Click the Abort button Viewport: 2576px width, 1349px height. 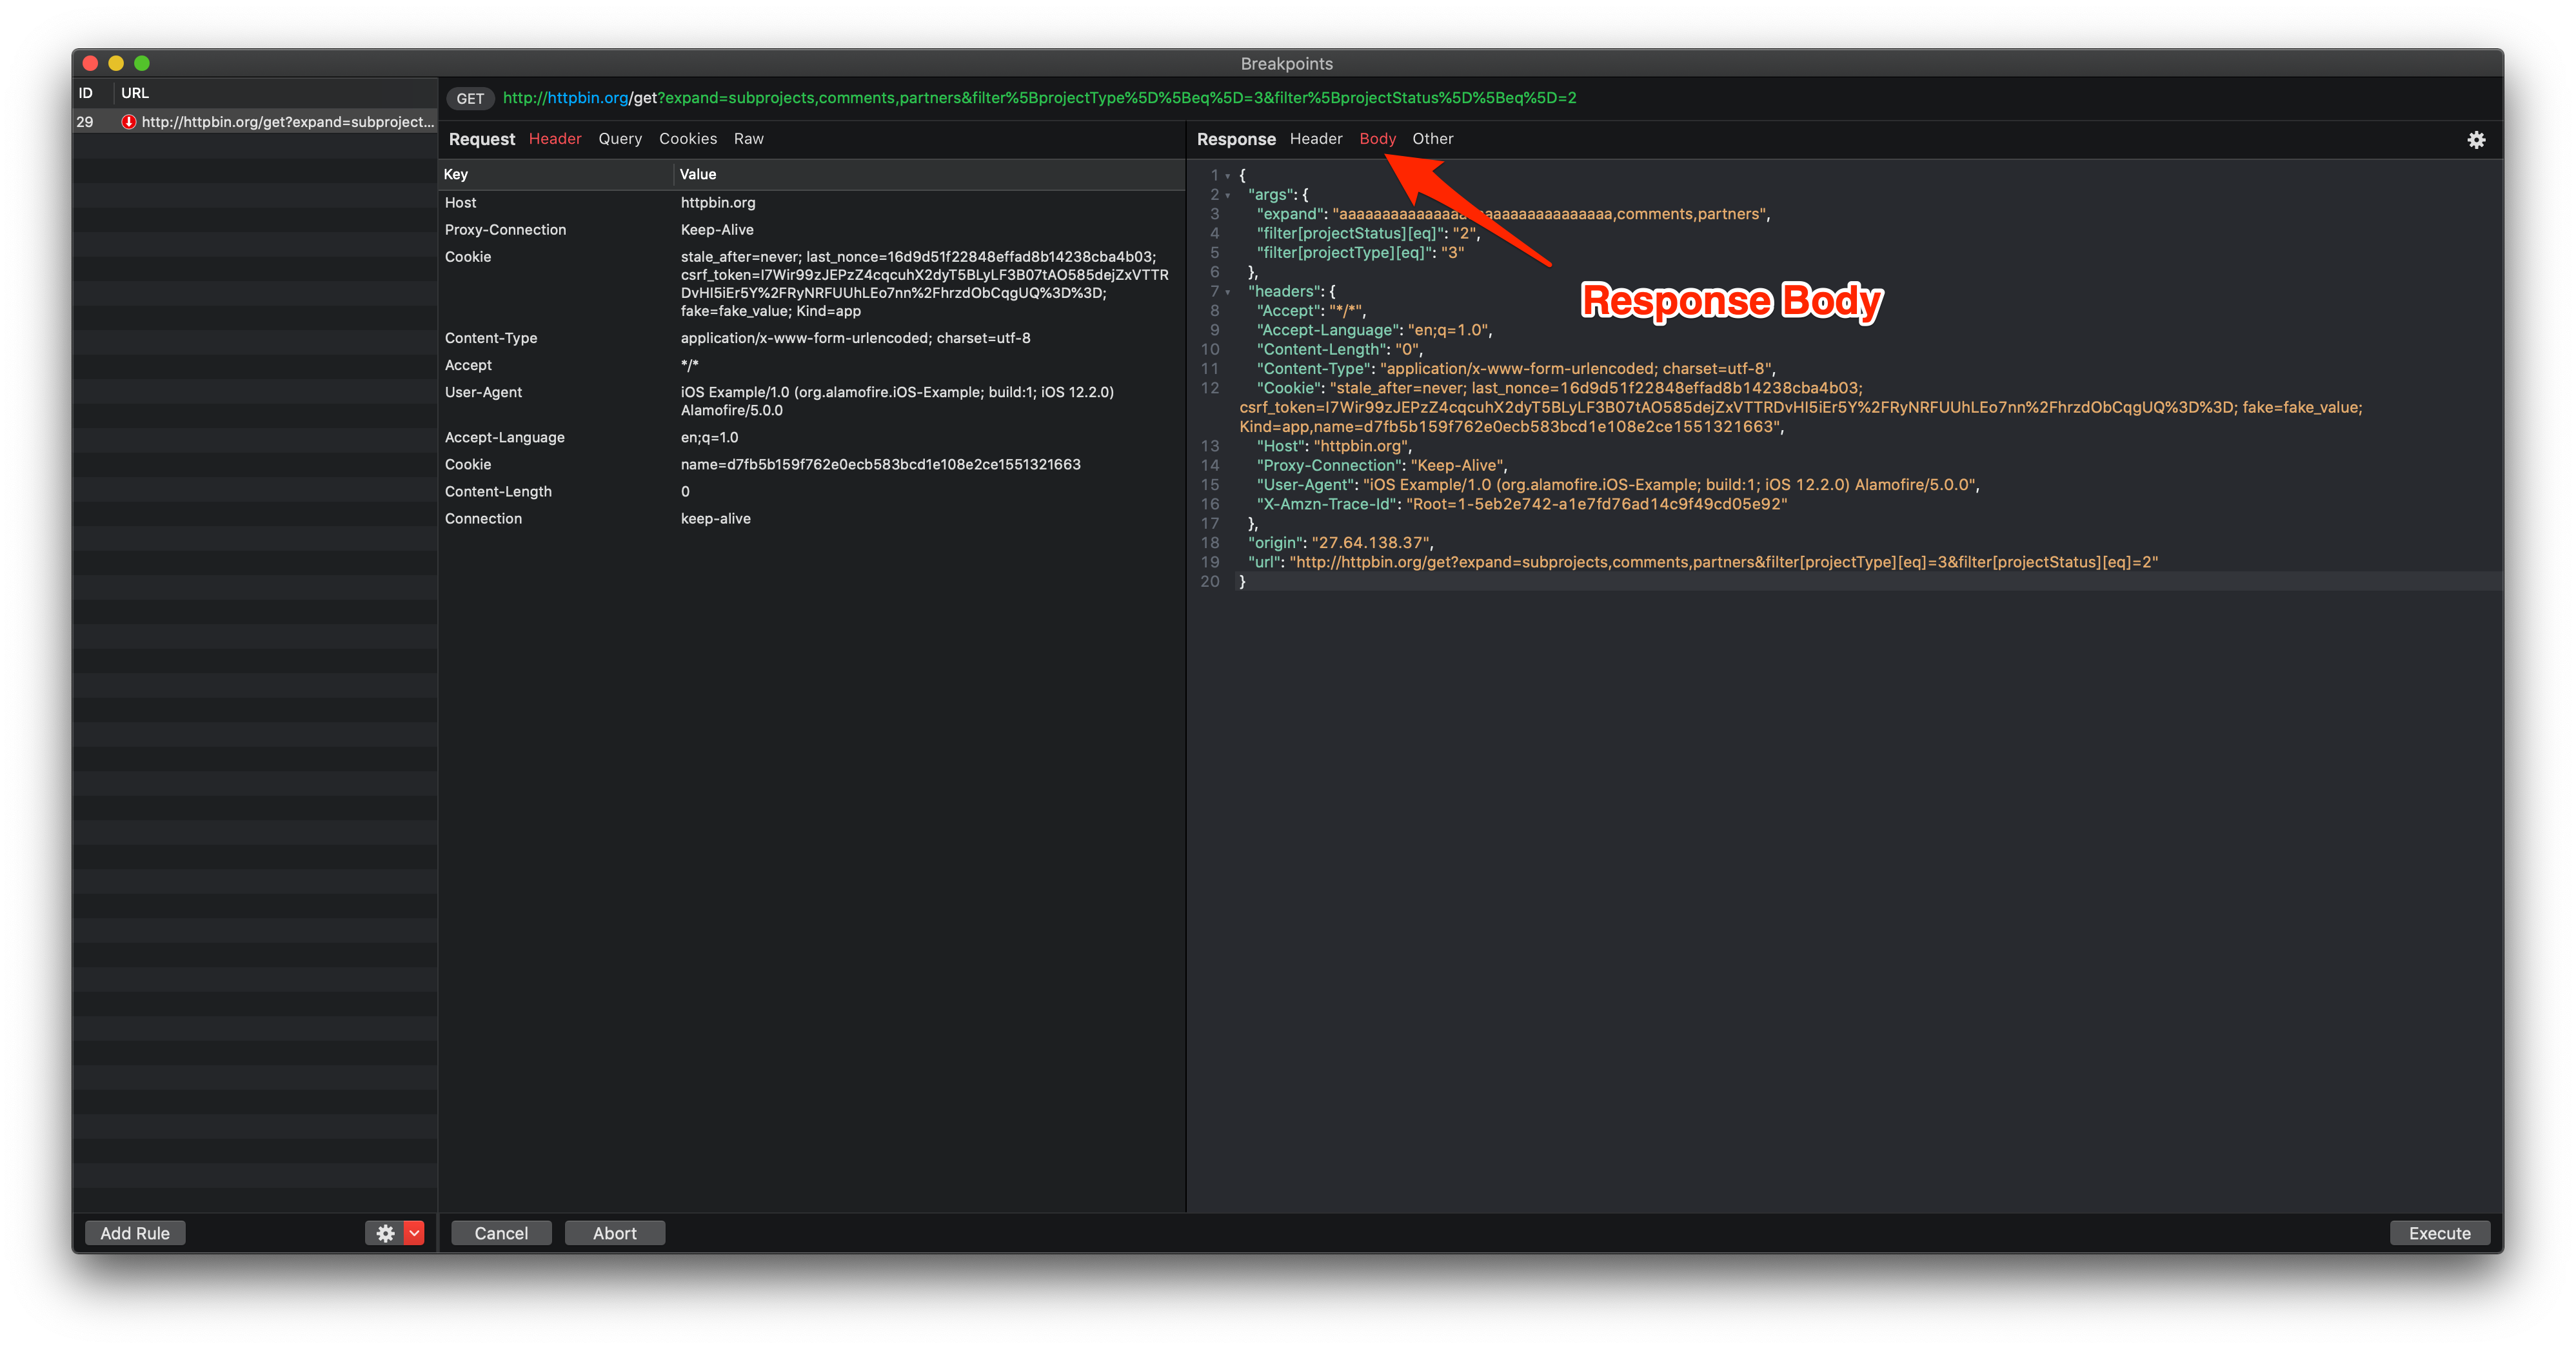point(614,1233)
